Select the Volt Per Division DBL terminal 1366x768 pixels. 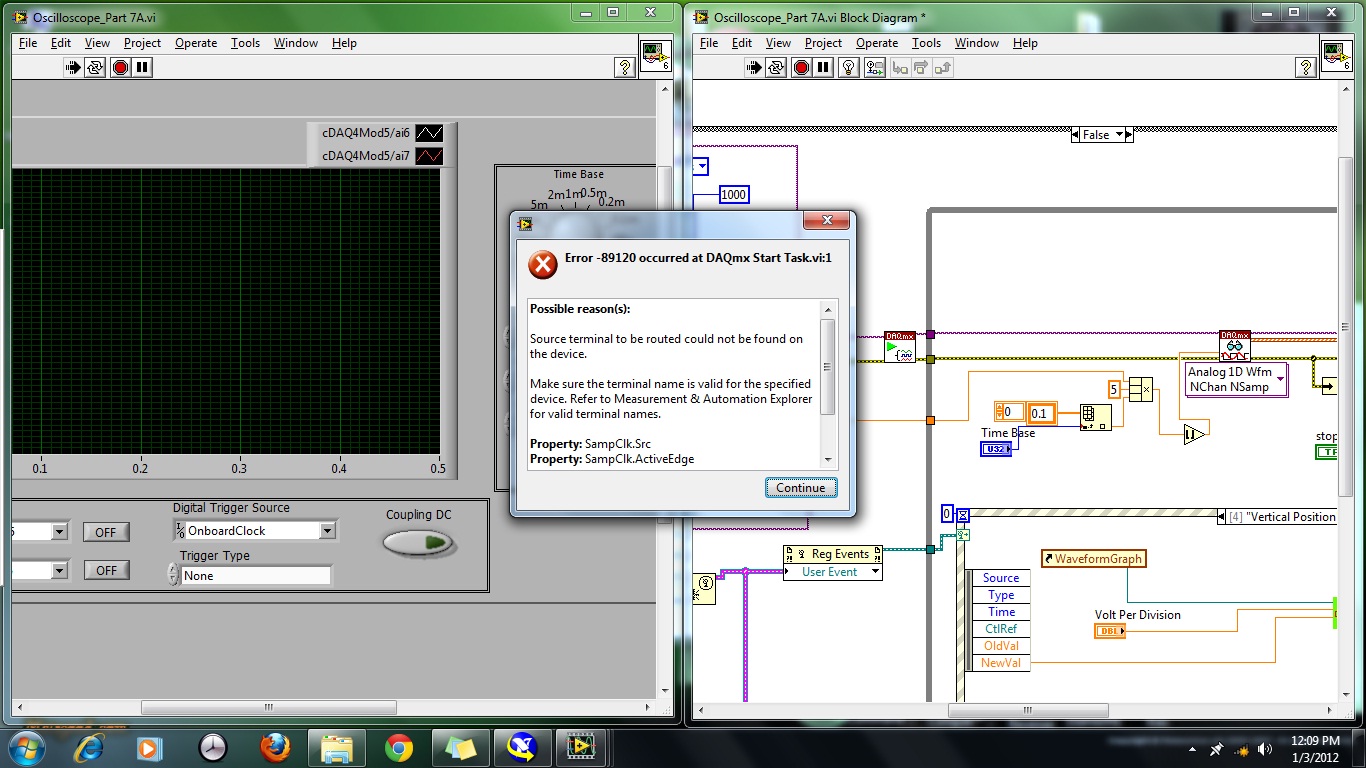(x=1110, y=631)
